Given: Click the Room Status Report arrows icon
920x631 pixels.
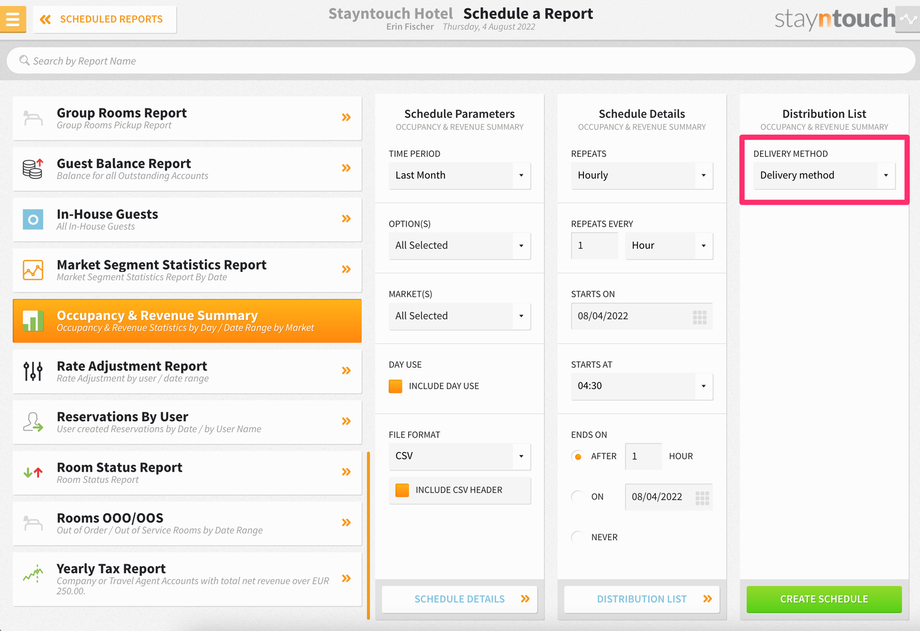Looking at the screenshot, I should 33,472.
